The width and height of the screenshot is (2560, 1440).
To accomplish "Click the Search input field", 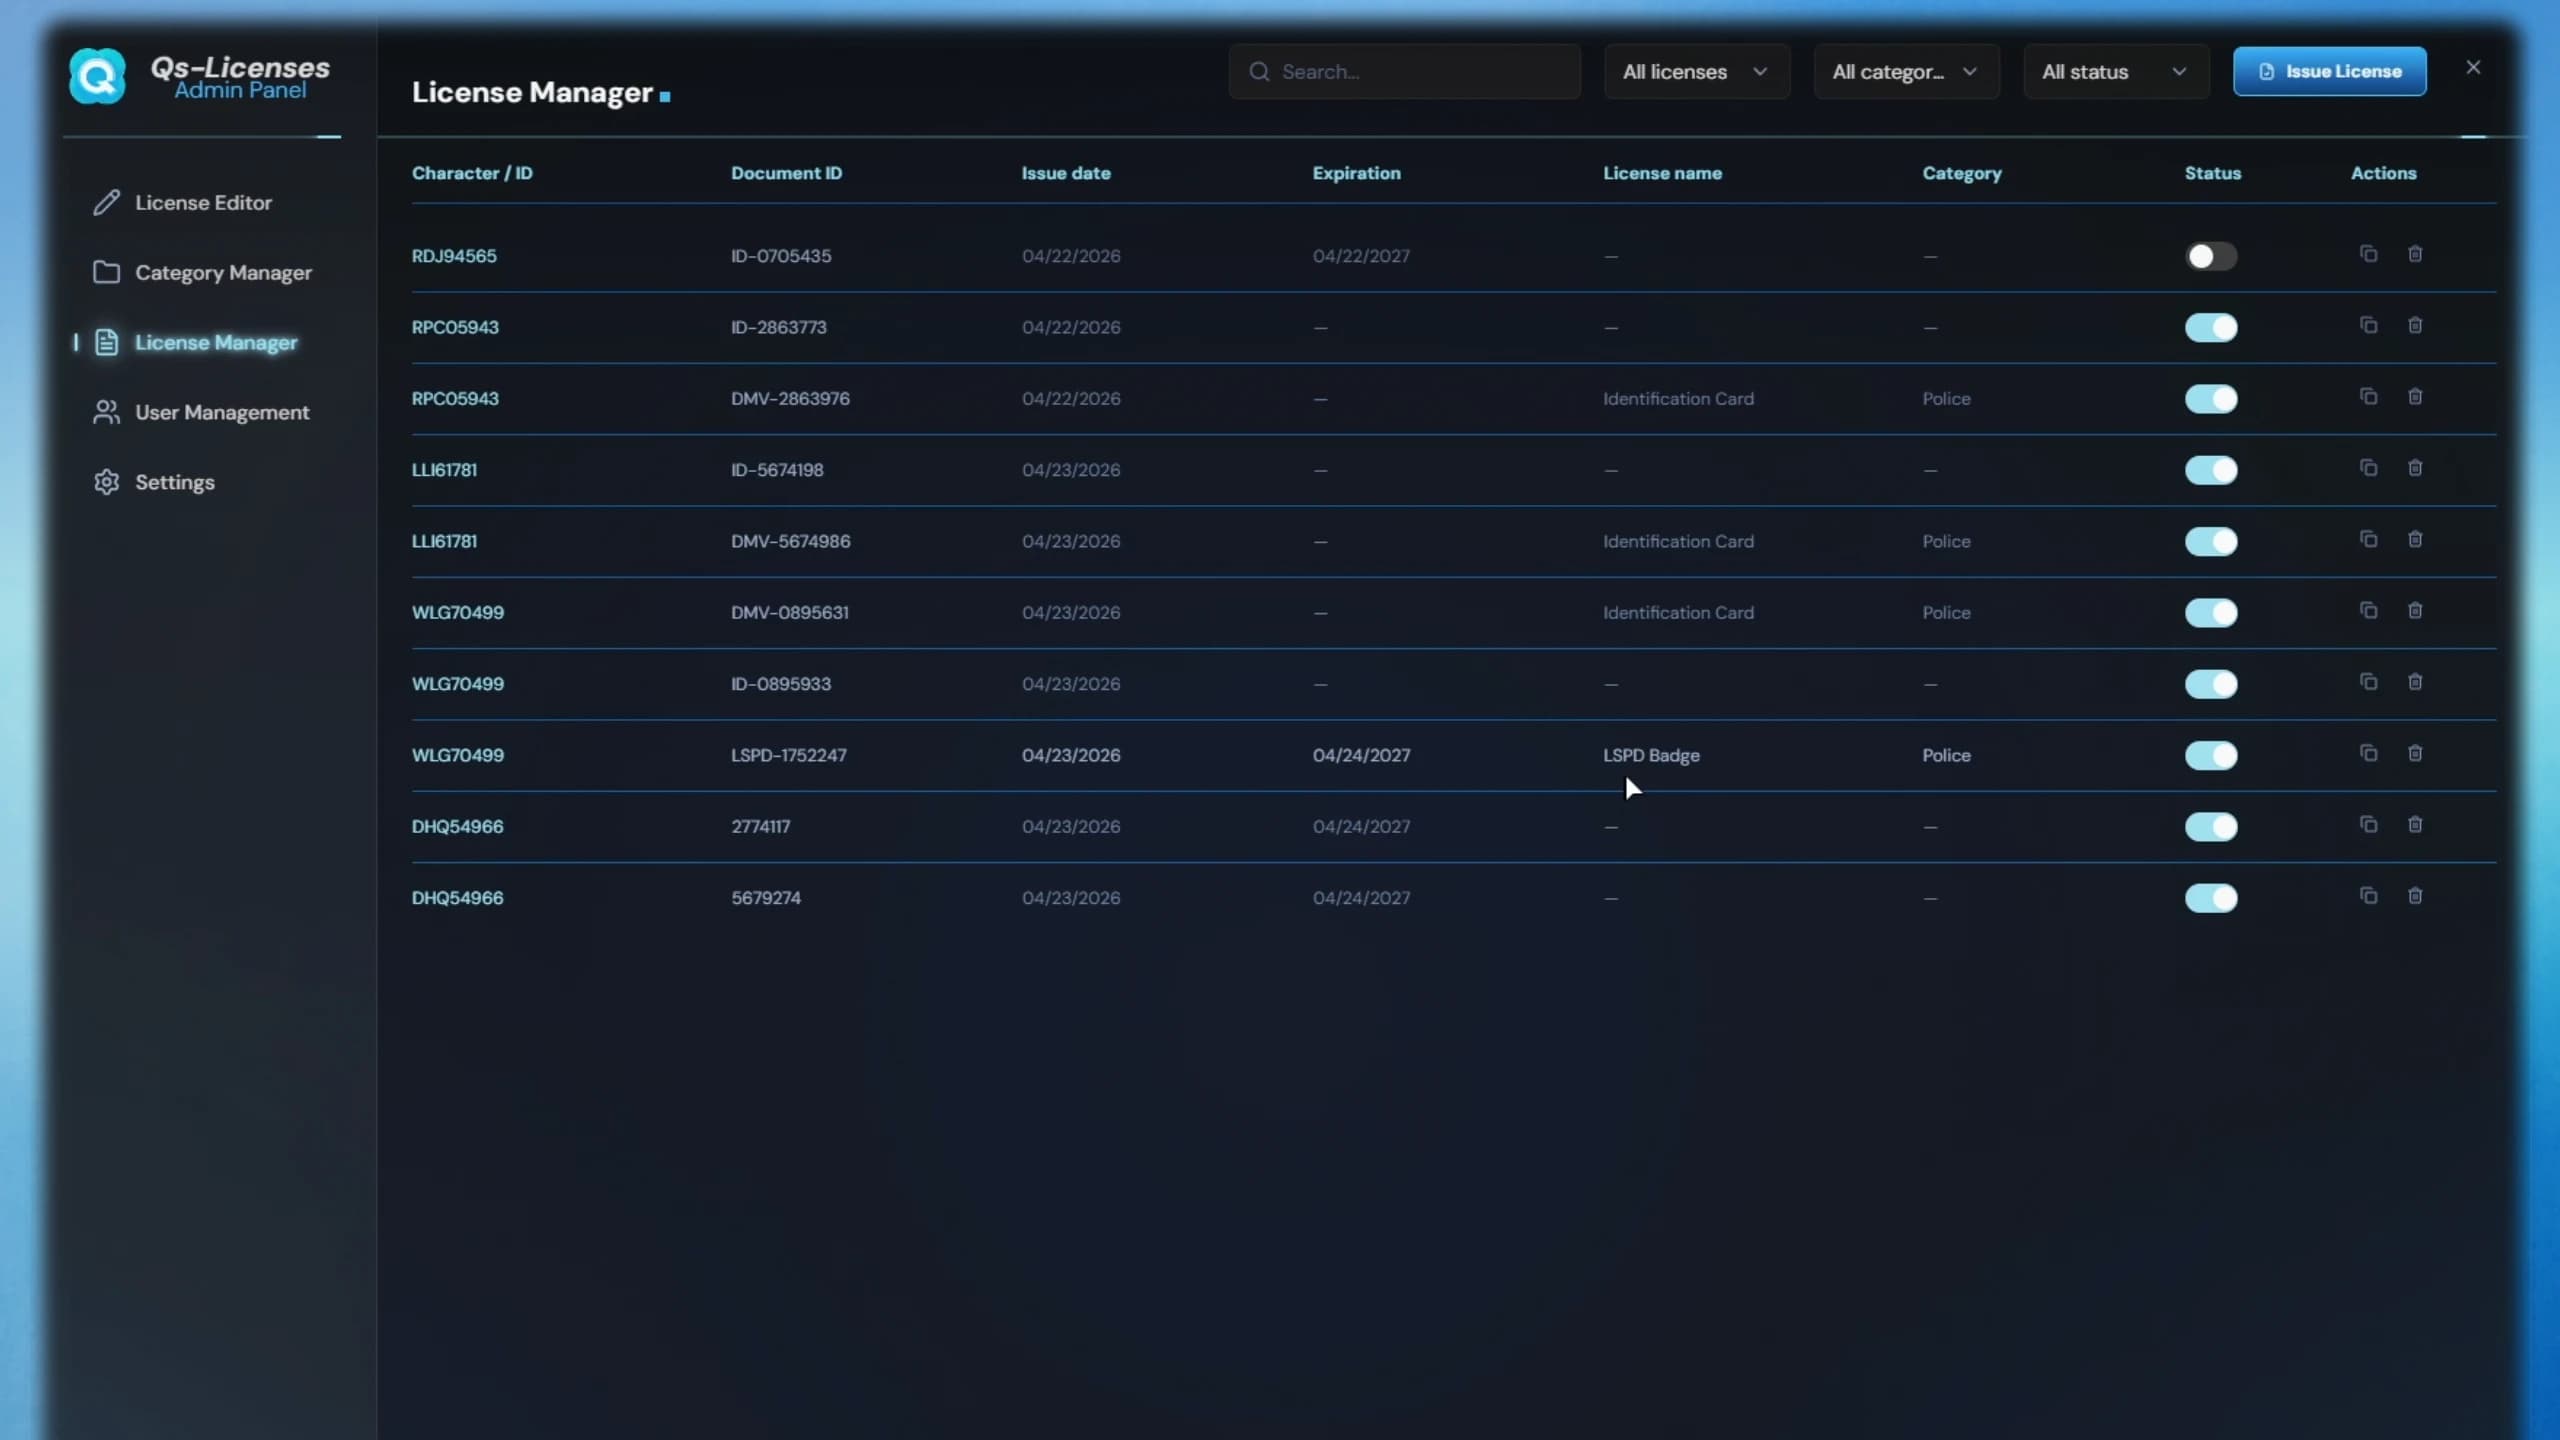I will [x=1404, y=72].
